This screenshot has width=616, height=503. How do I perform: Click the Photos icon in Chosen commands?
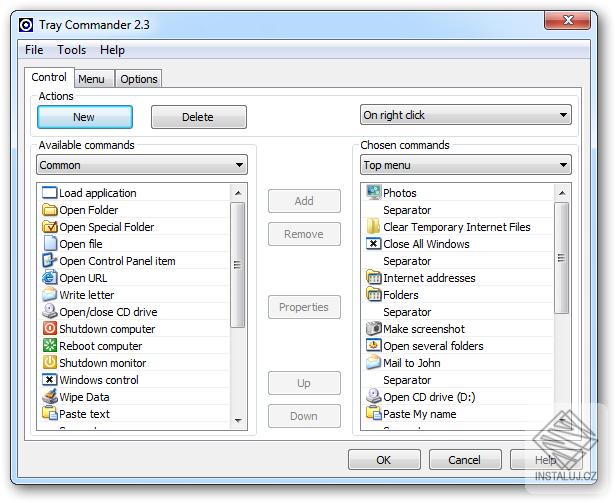click(x=374, y=193)
